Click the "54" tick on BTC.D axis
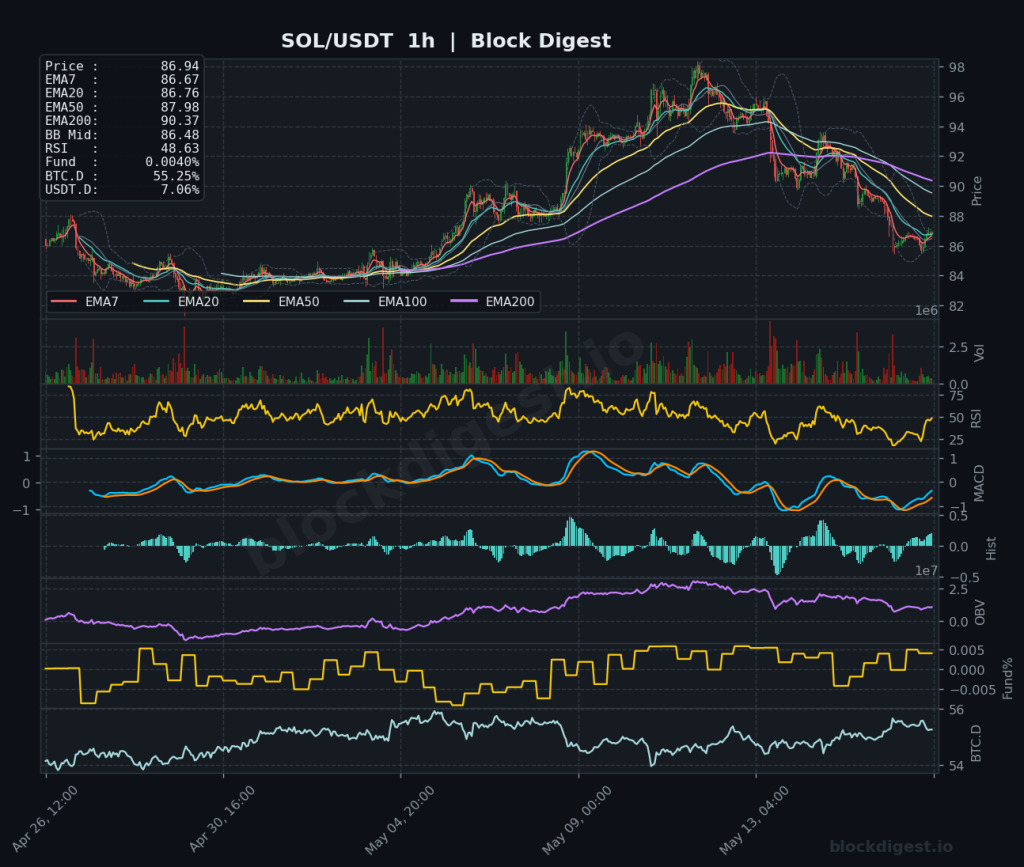1024x867 pixels. click(x=956, y=766)
